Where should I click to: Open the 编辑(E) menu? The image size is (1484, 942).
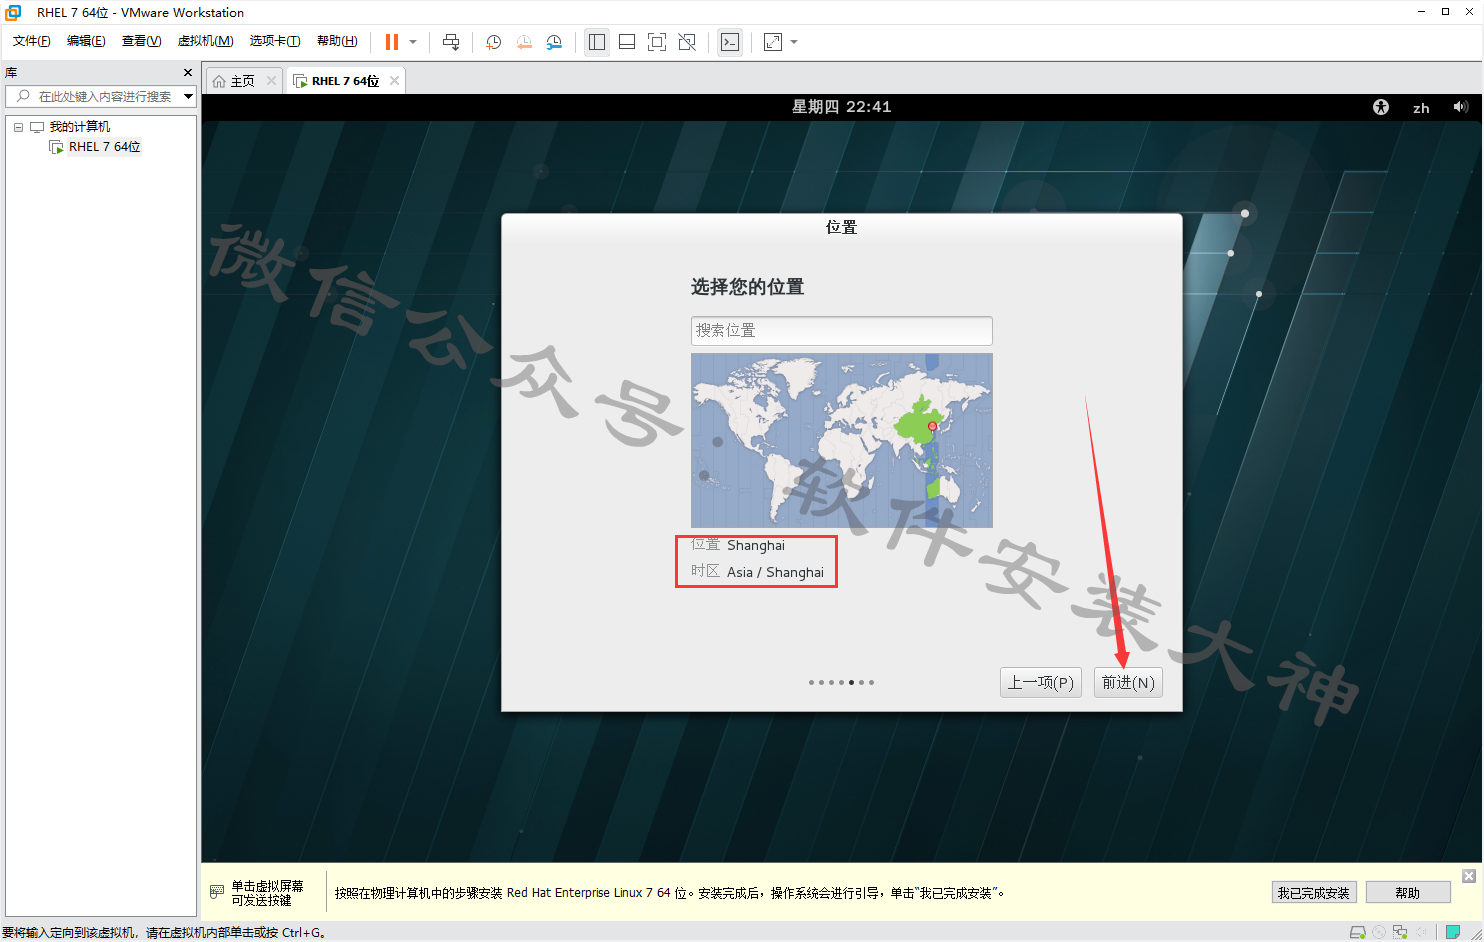tap(86, 41)
